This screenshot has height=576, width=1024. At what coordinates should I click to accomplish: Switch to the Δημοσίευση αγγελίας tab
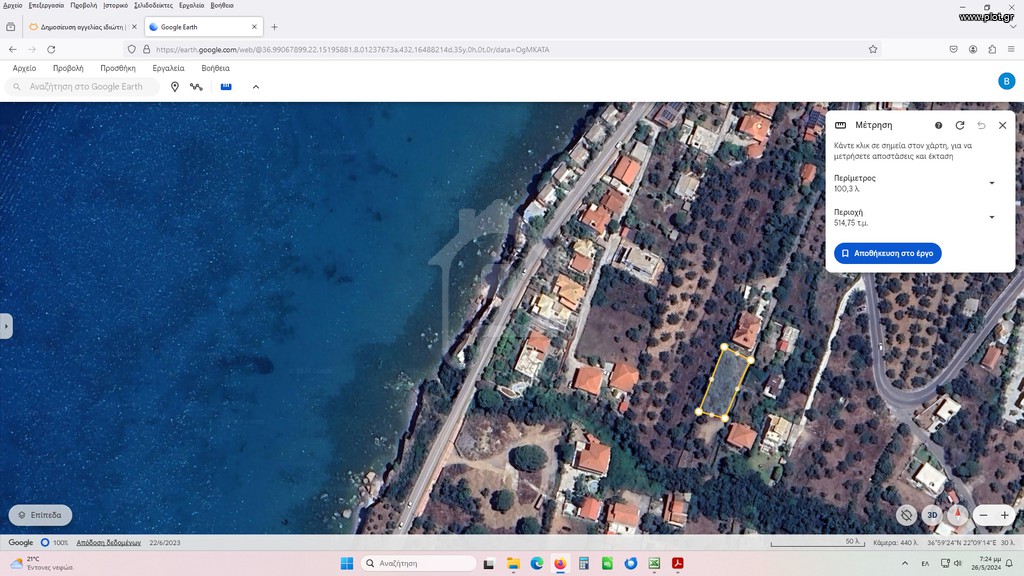click(x=82, y=27)
